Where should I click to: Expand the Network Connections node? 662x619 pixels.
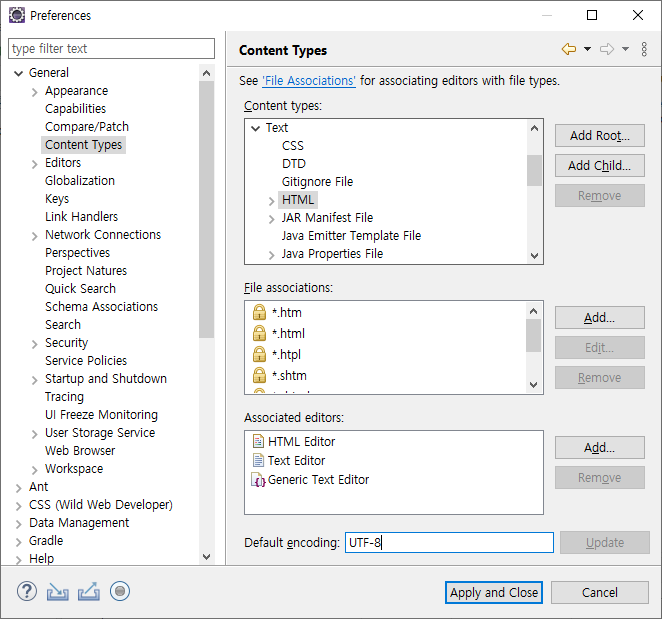click(35, 236)
